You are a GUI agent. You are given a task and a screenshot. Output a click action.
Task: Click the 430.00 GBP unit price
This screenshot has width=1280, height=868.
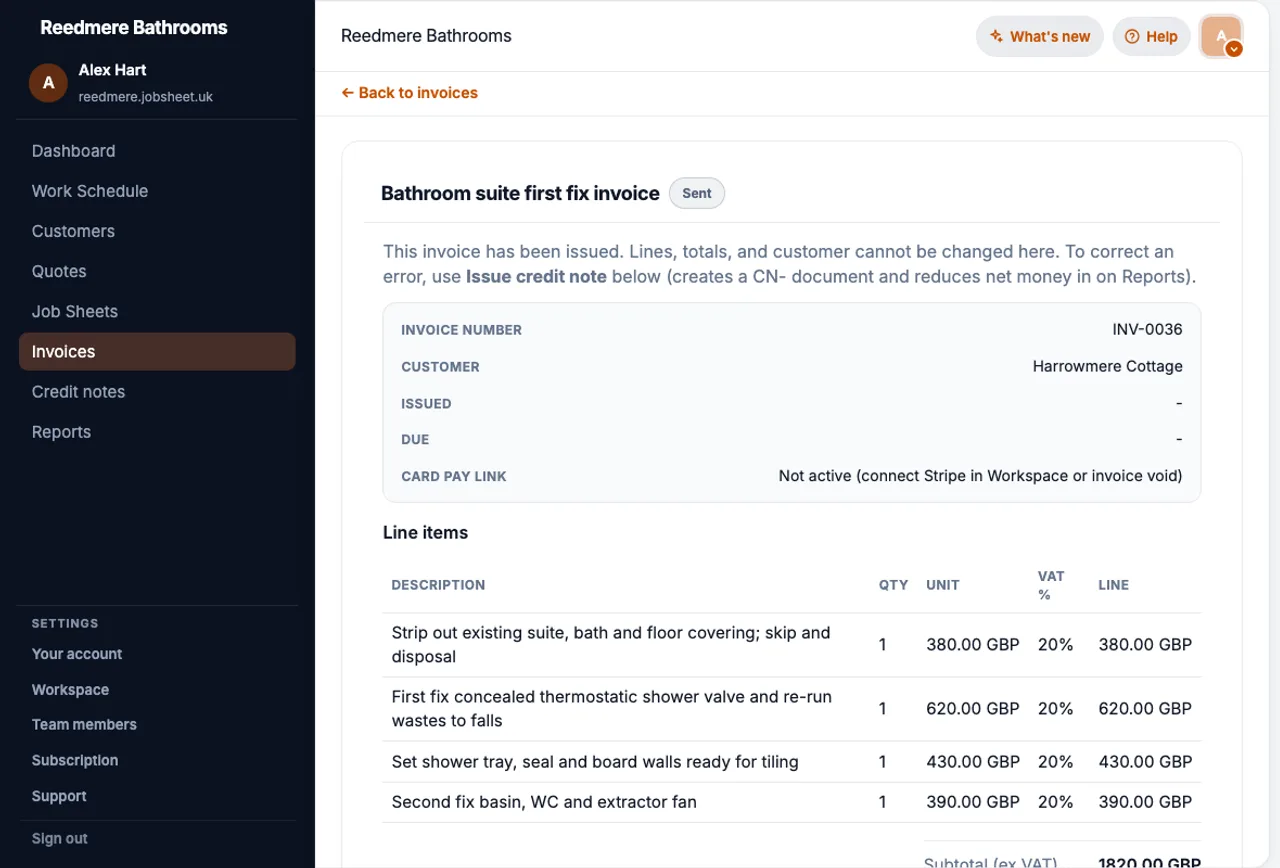pos(973,762)
